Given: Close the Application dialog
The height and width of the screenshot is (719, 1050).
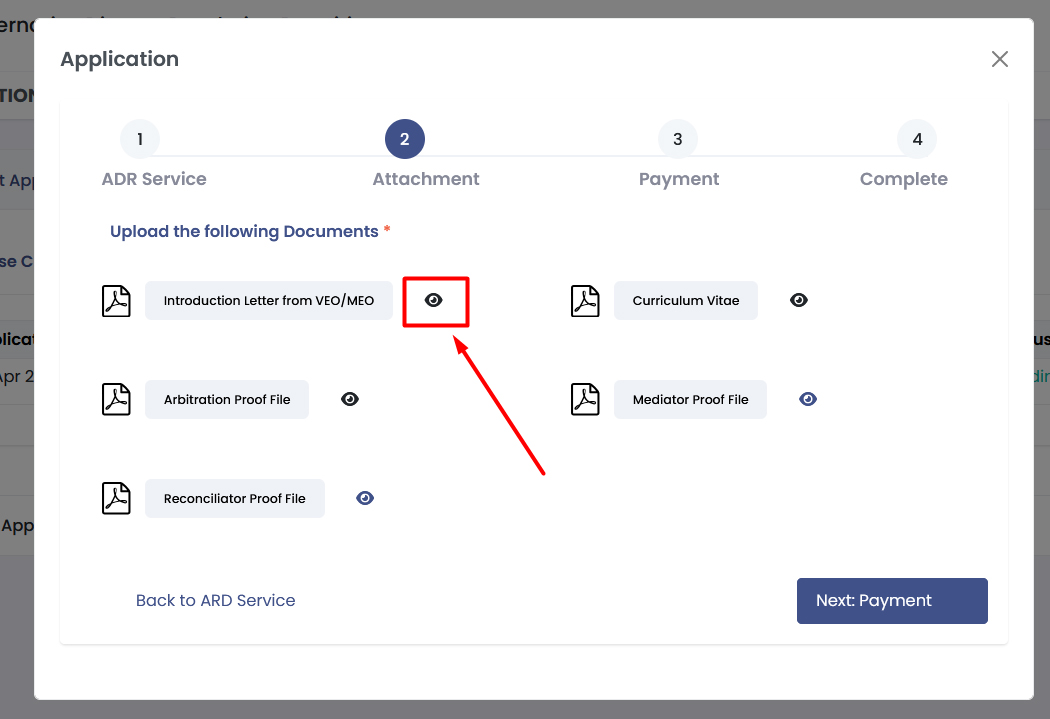Looking at the screenshot, I should pos(999,59).
